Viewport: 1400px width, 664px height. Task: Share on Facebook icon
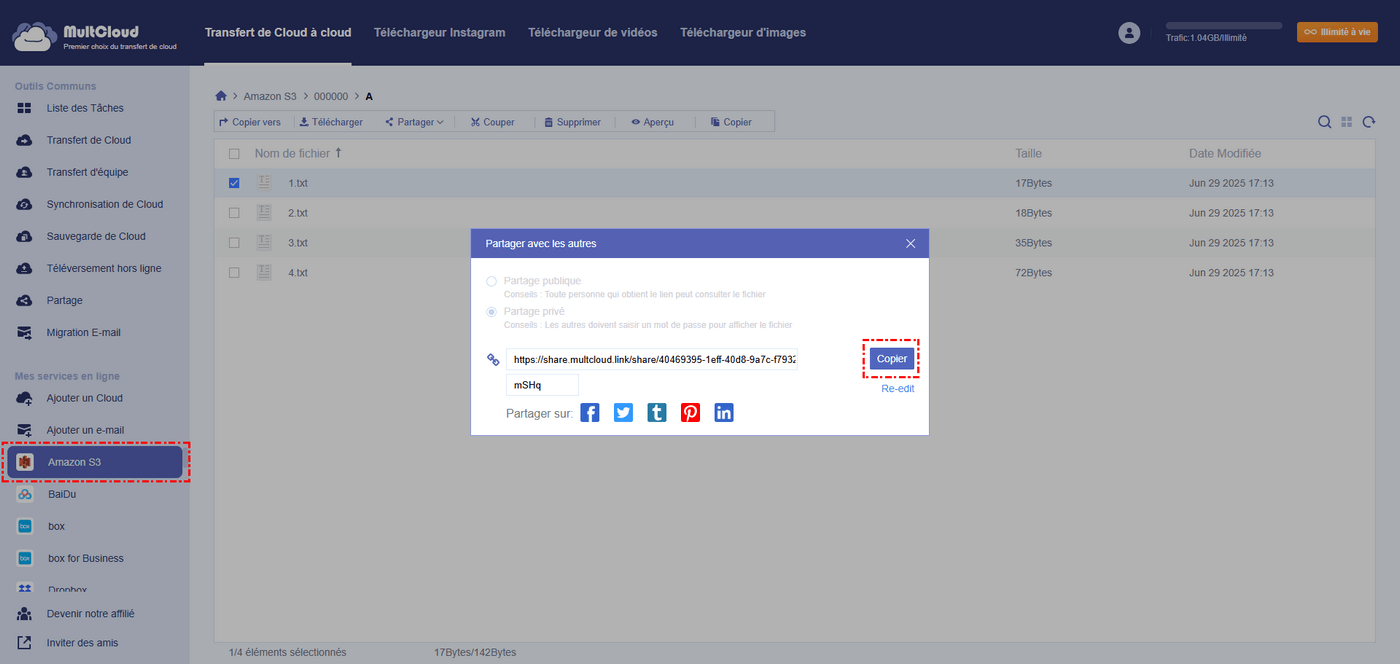coord(590,412)
